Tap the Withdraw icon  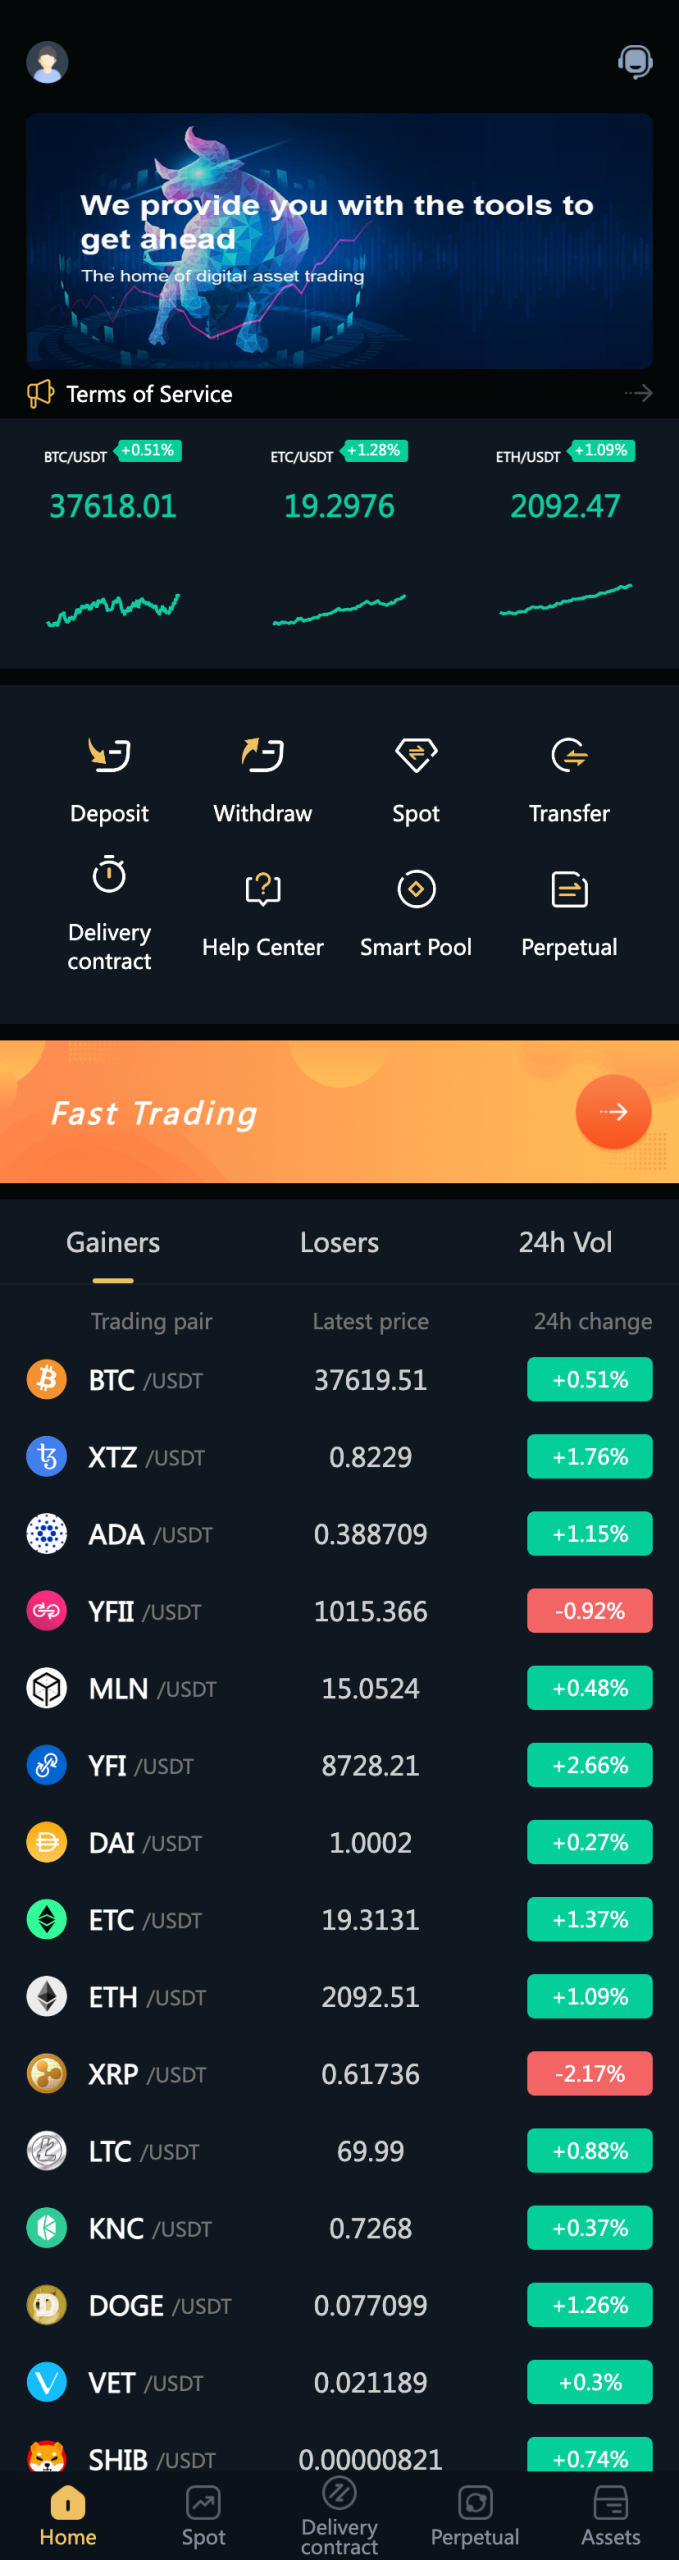[263, 755]
